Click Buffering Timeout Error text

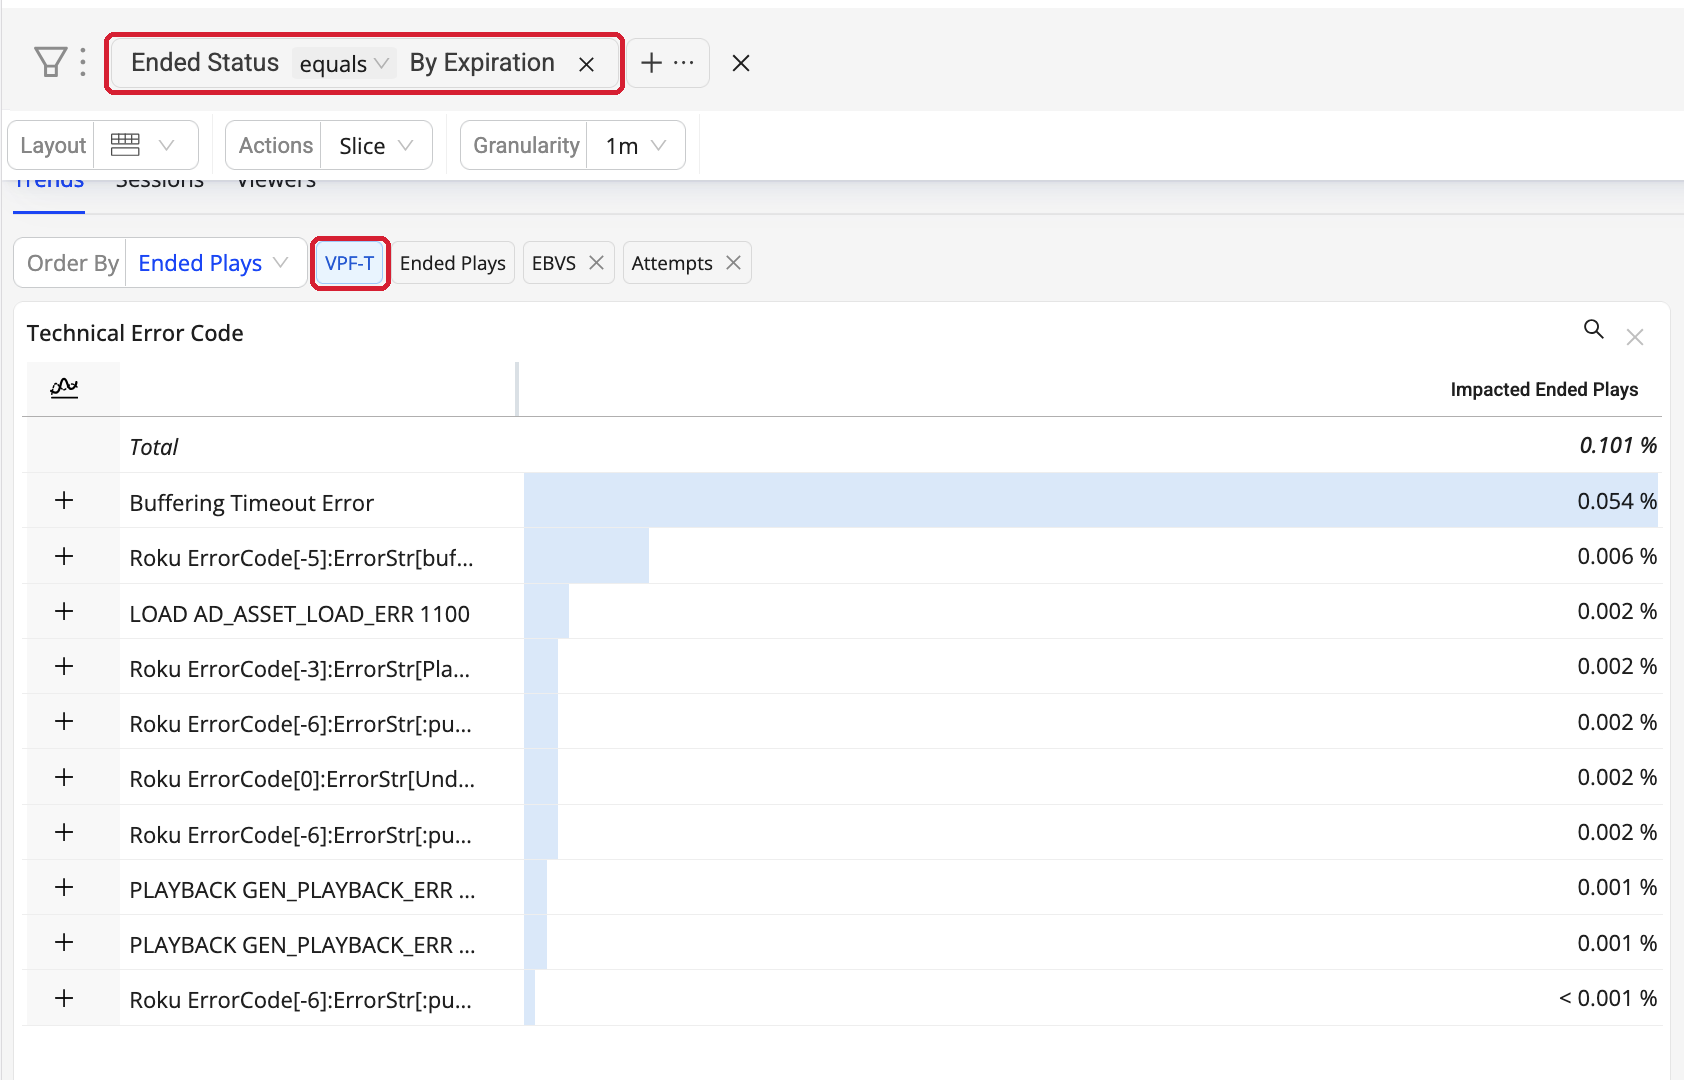tap(252, 503)
